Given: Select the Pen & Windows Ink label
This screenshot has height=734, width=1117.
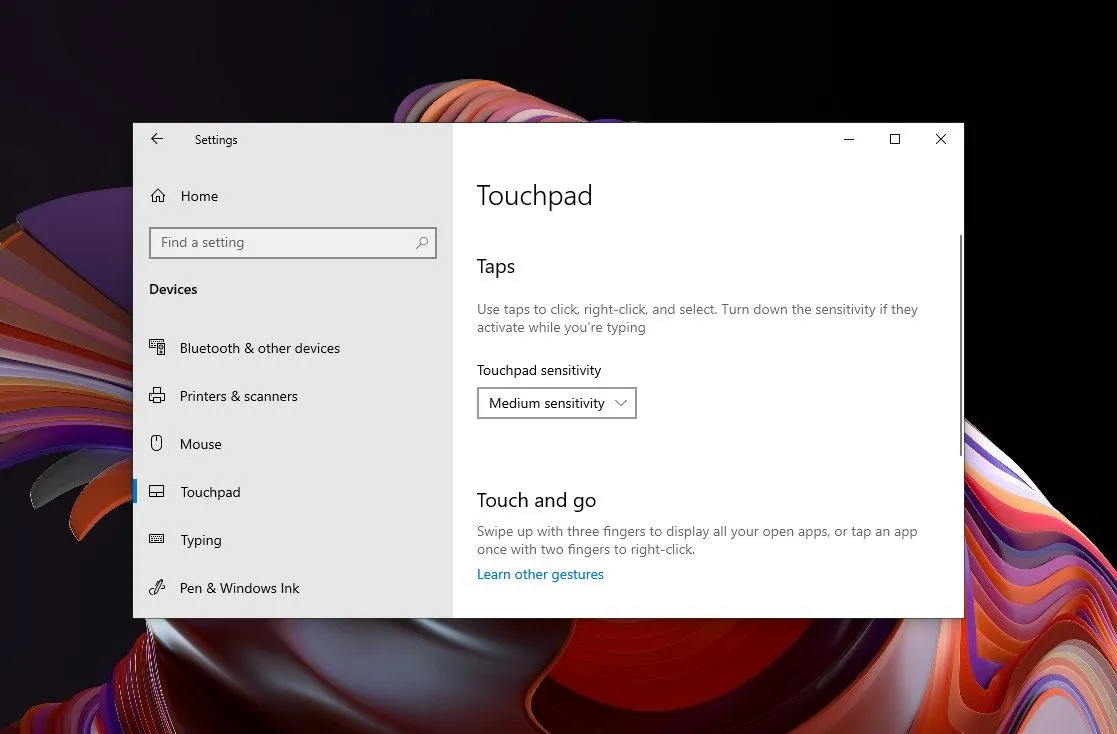Looking at the screenshot, I should [x=240, y=588].
